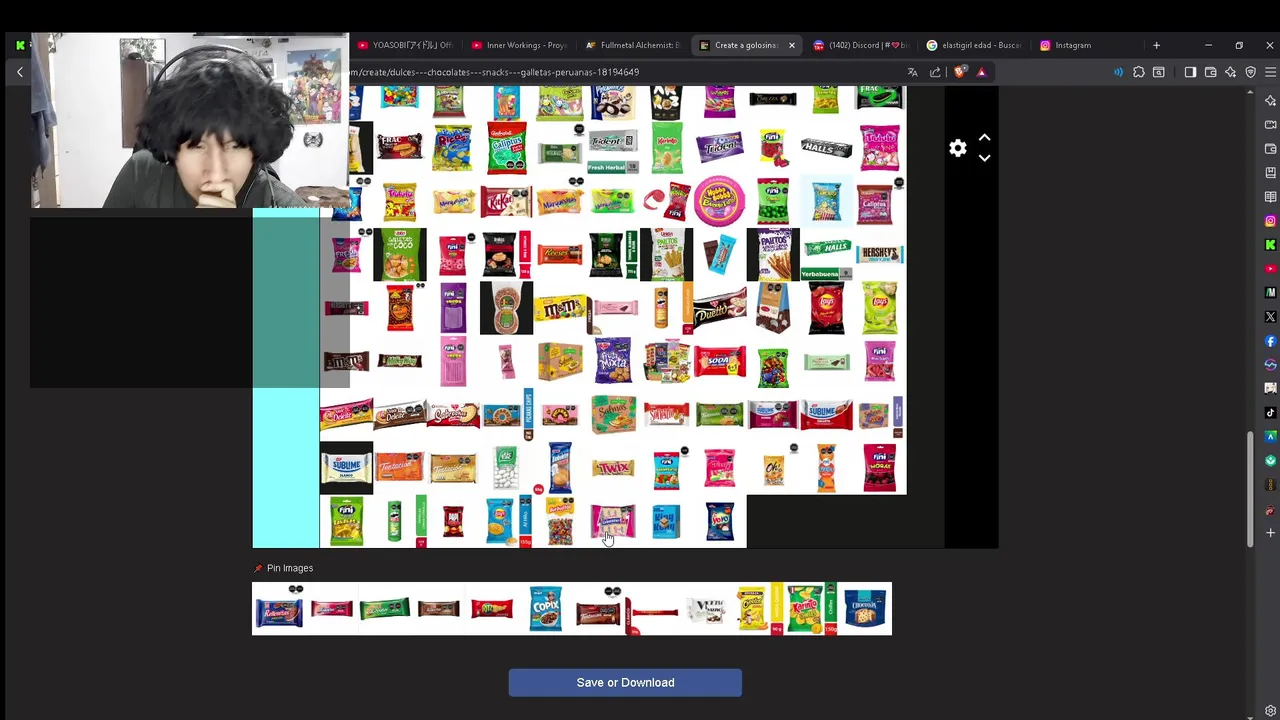The height and width of the screenshot is (720, 1280).
Task: Move the tier row up with arrow
Action: [x=984, y=138]
